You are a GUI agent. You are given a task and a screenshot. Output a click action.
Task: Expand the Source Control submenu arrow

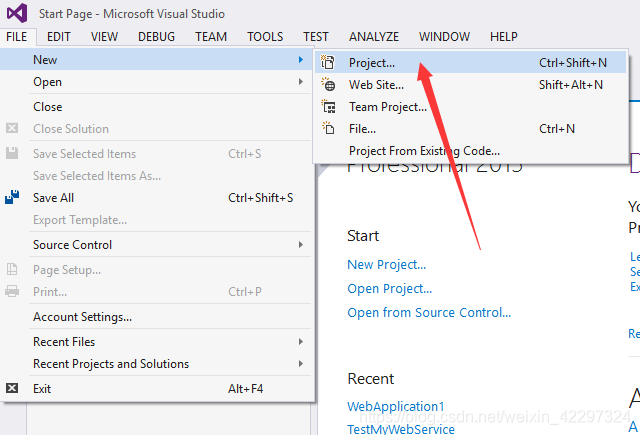[301, 244]
